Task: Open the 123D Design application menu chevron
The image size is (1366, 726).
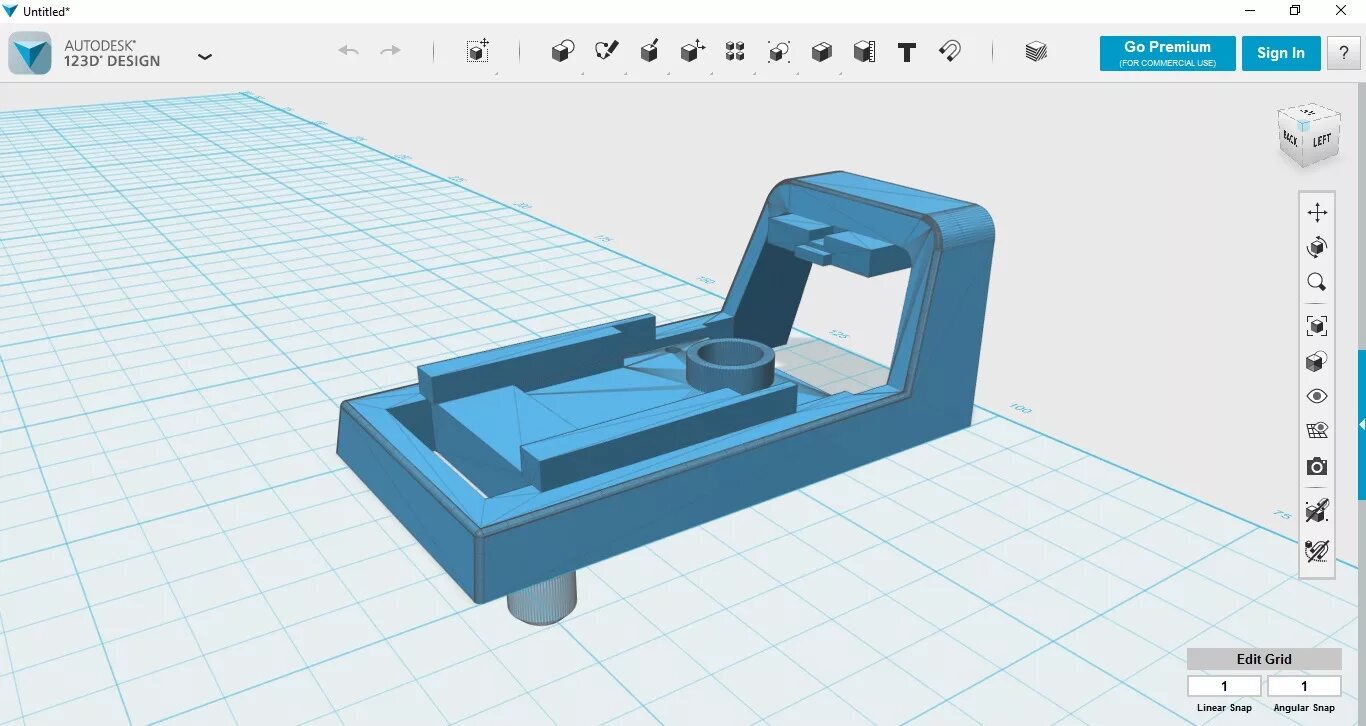Action: pyautogui.click(x=205, y=57)
